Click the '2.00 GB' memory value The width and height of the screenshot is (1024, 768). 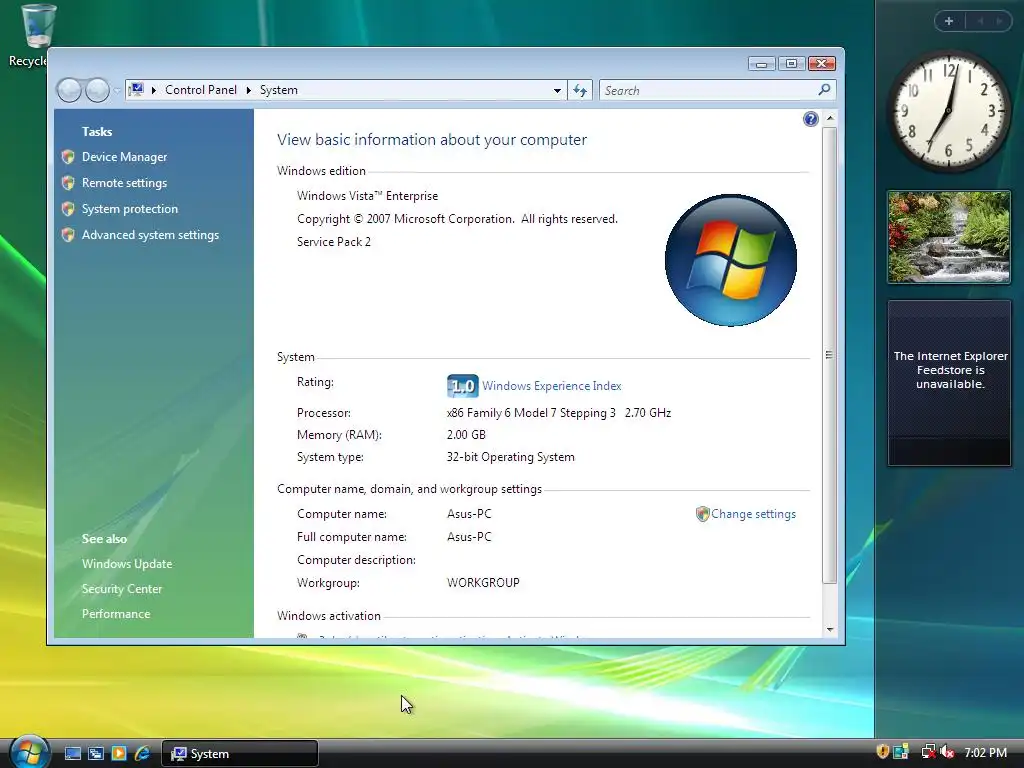(466, 435)
